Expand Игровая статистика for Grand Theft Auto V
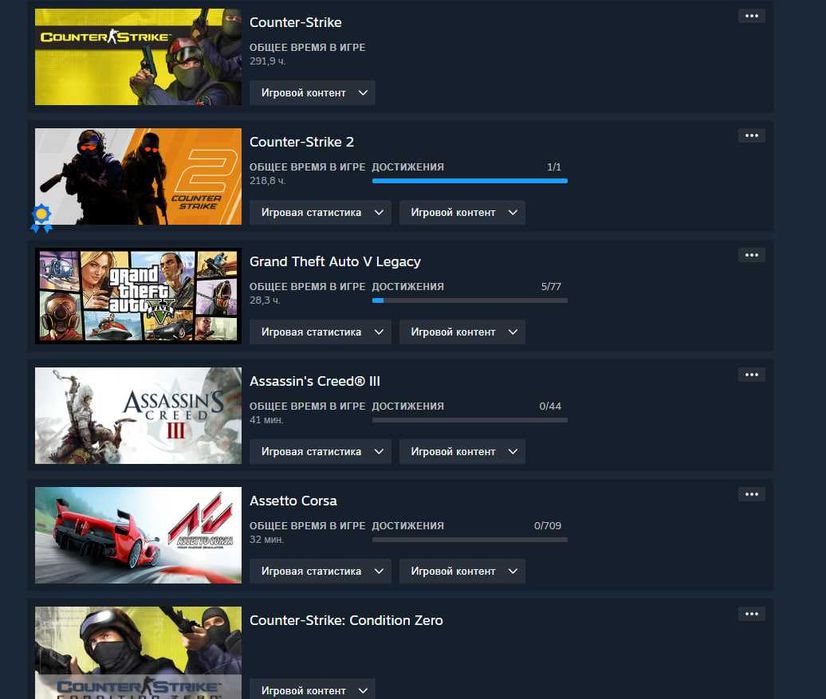The width and height of the screenshot is (826, 699). [320, 332]
